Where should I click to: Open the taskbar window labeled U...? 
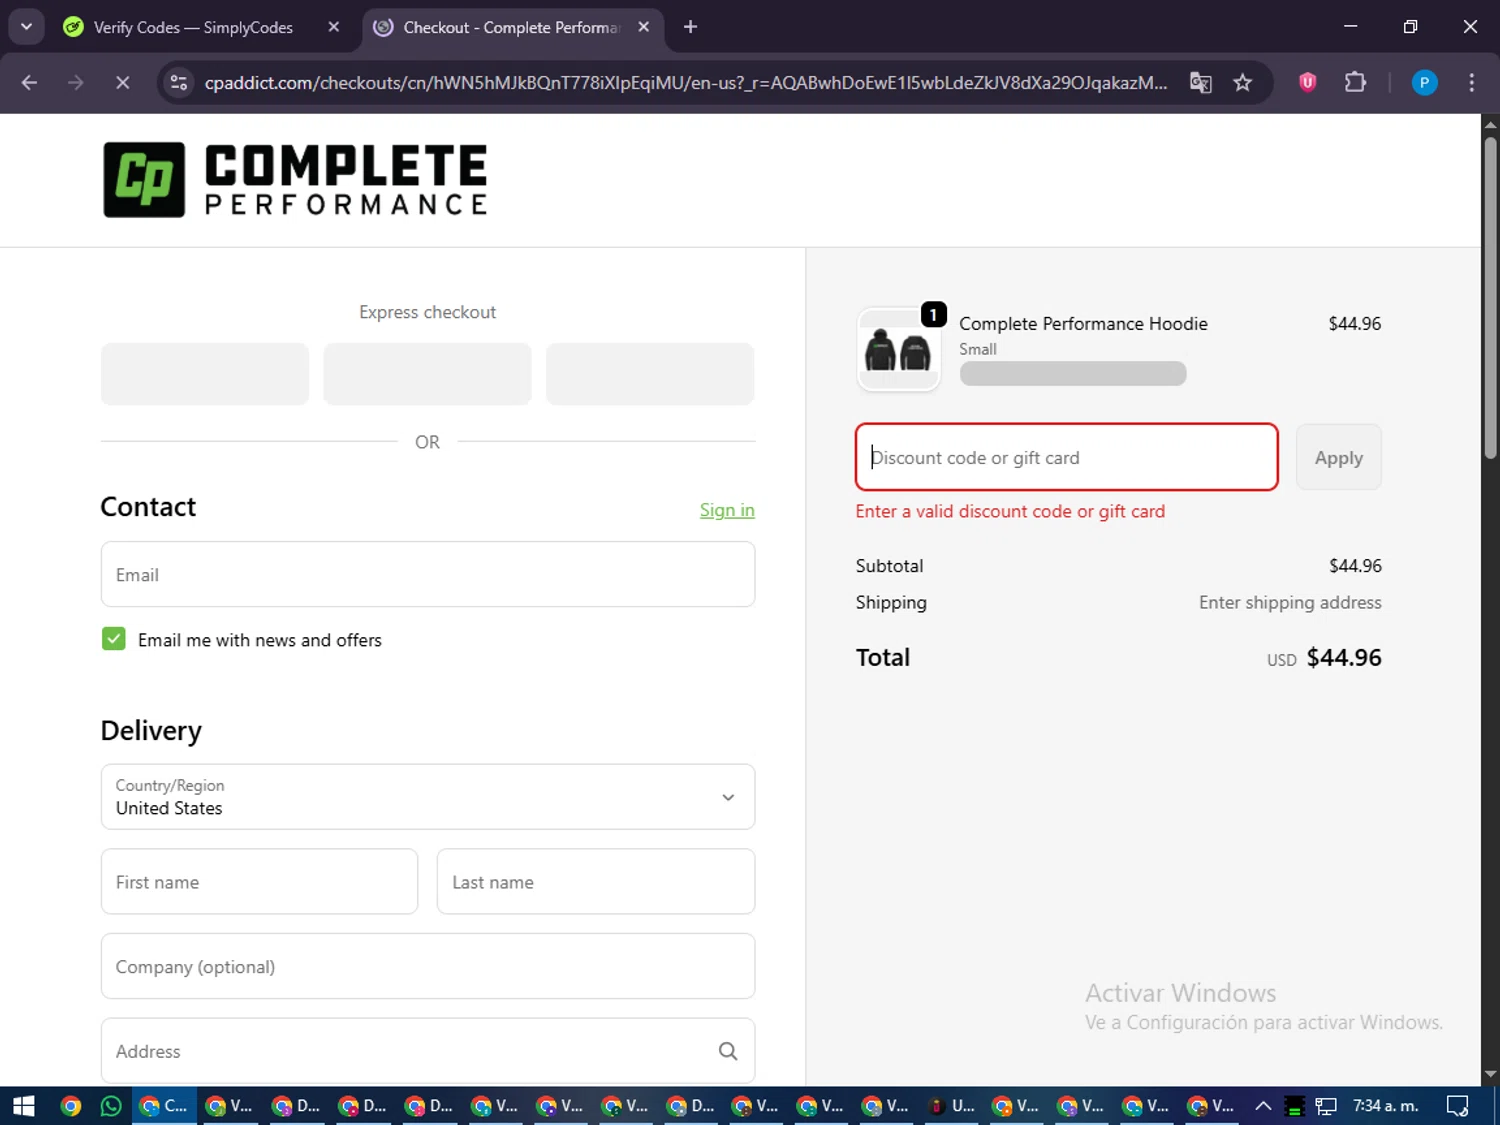pos(951,1106)
